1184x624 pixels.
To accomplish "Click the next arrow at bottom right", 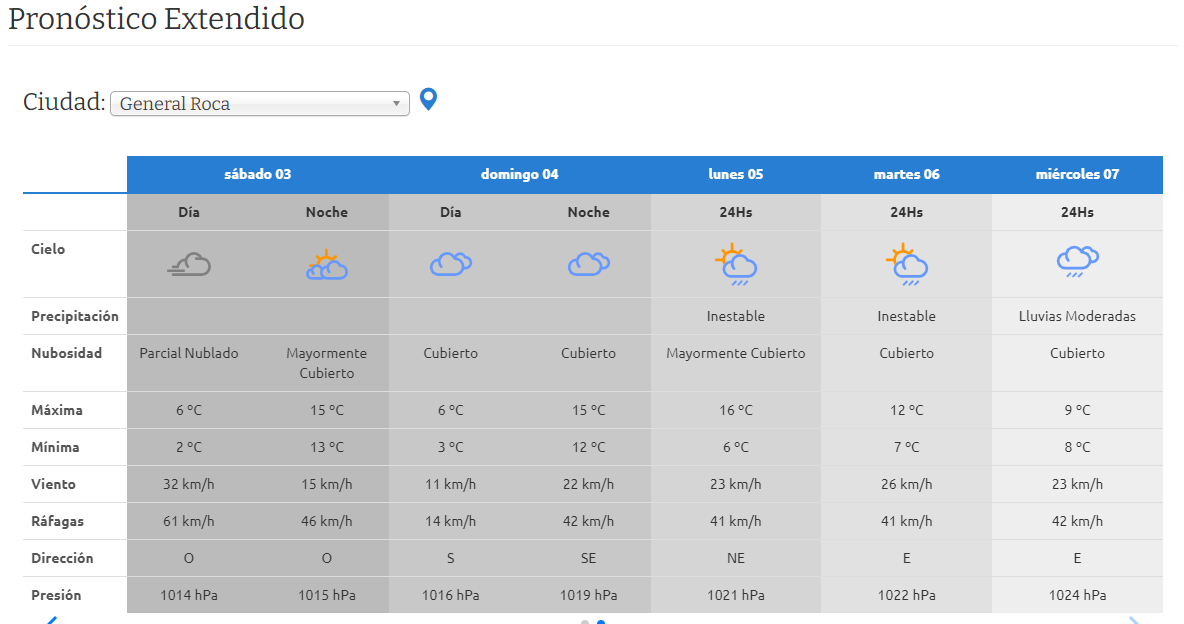I will [x=1134, y=620].
